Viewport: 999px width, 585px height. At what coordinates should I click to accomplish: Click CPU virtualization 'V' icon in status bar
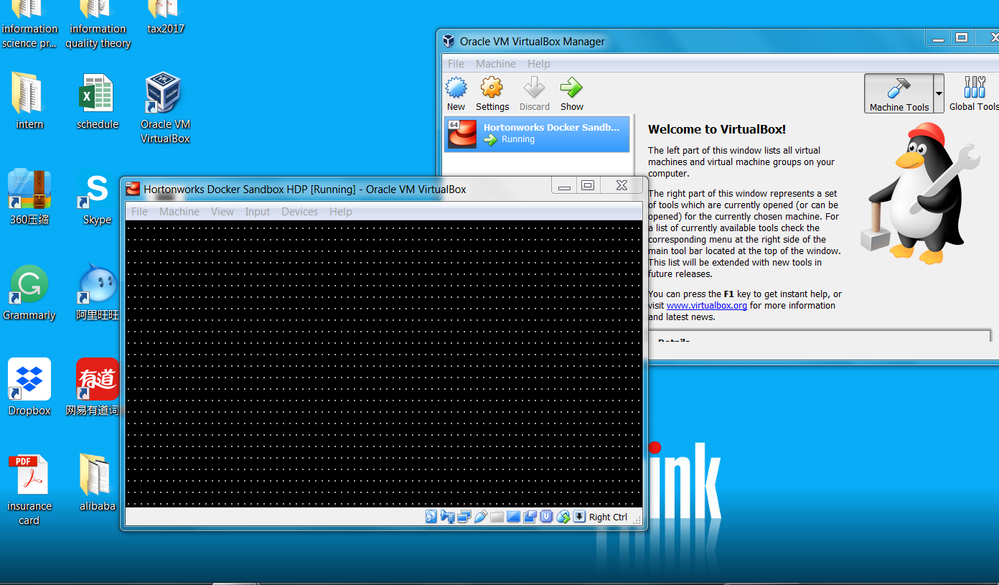(546, 517)
